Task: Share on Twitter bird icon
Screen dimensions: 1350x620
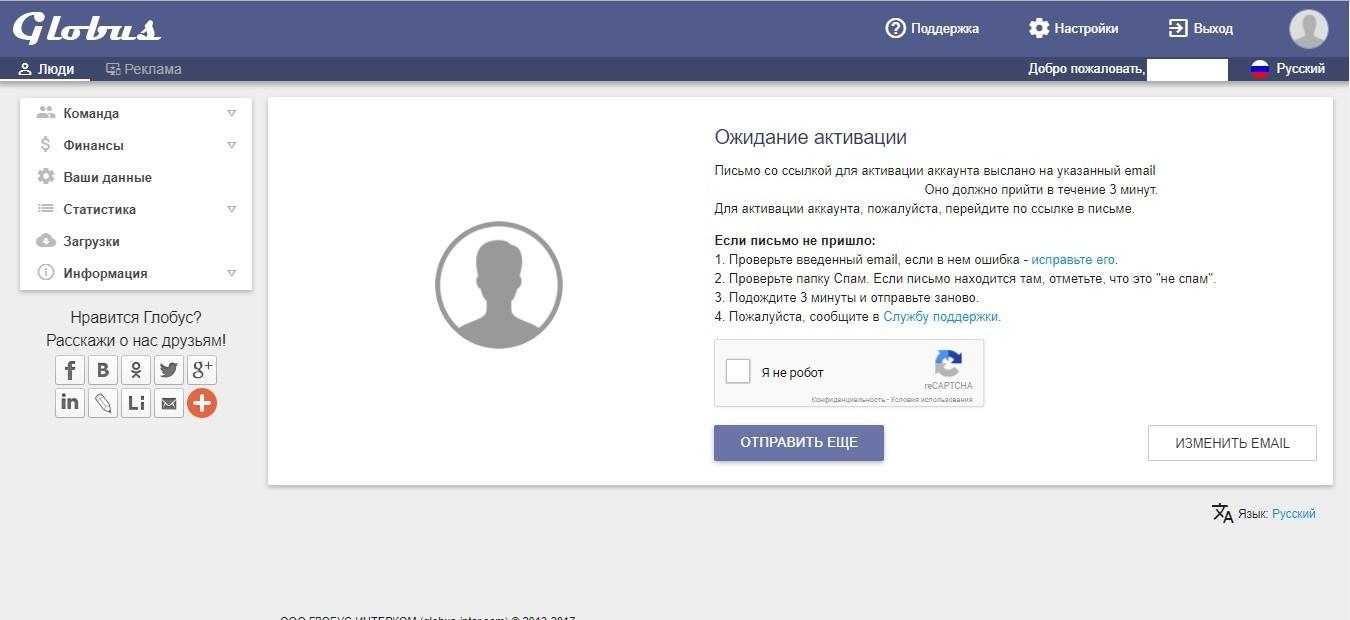Action: click(169, 371)
